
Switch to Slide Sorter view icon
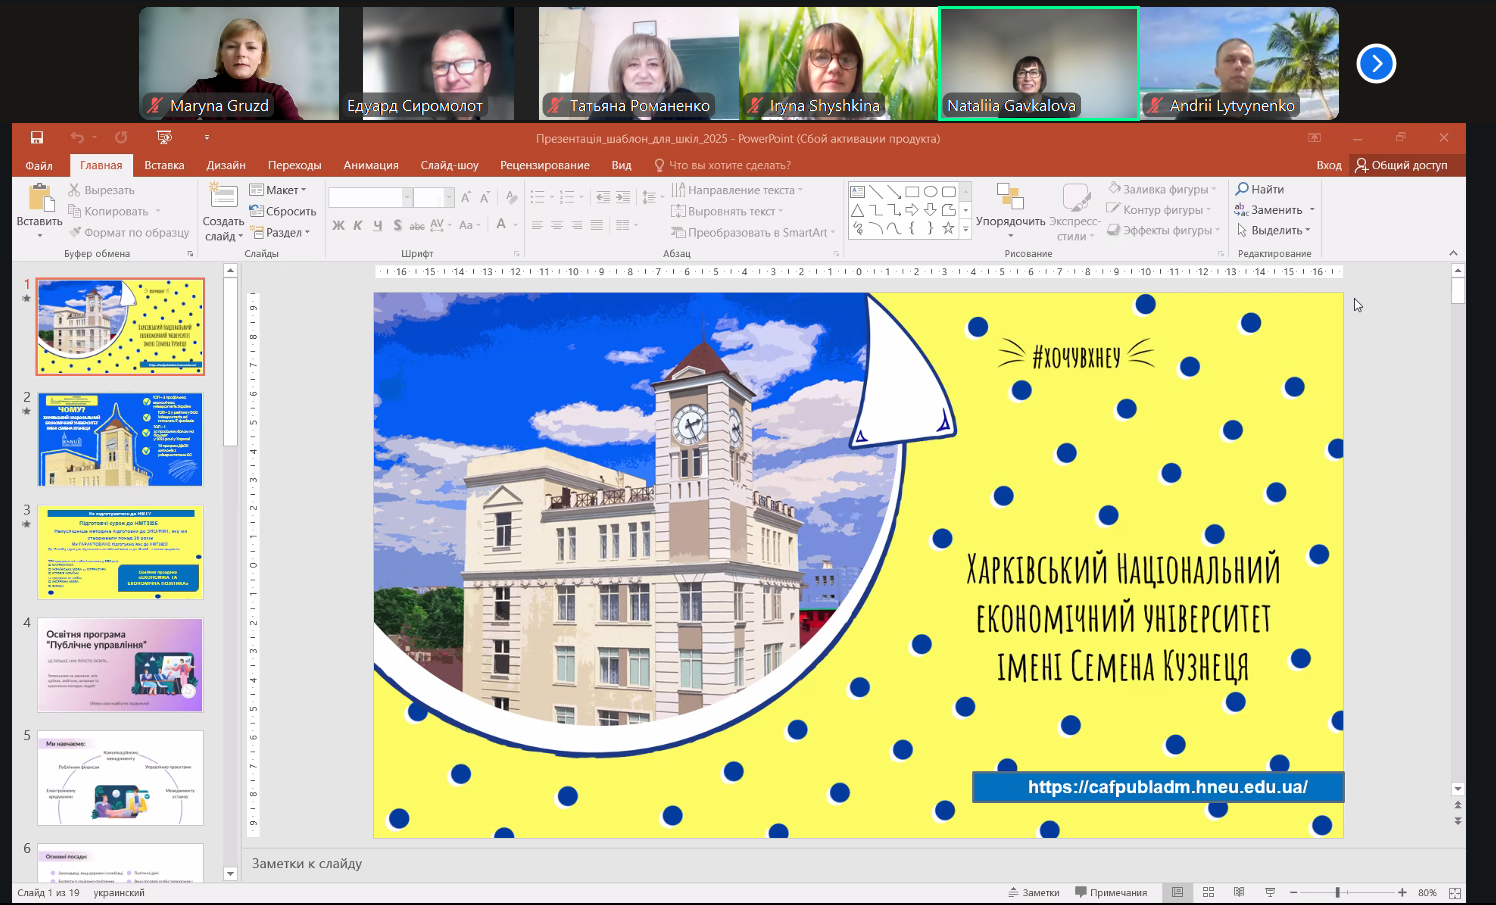pyautogui.click(x=1208, y=892)
